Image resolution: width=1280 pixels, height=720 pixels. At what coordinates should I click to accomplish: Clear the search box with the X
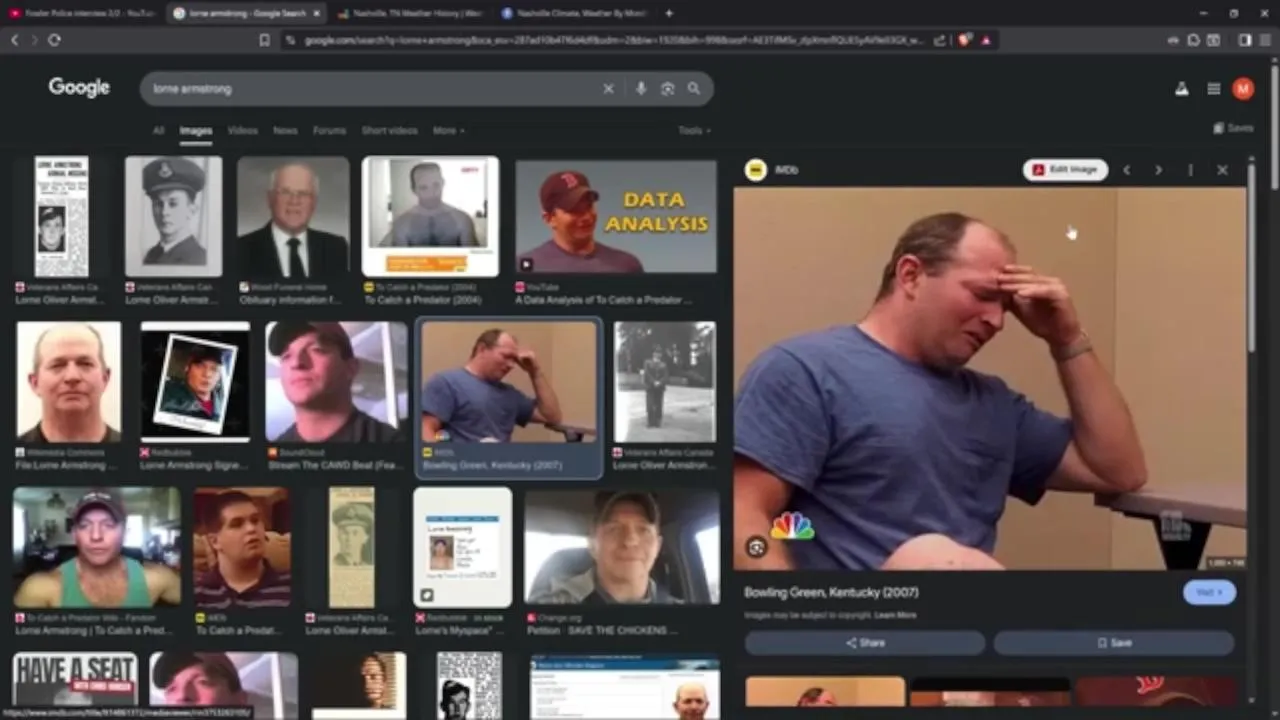608,89
